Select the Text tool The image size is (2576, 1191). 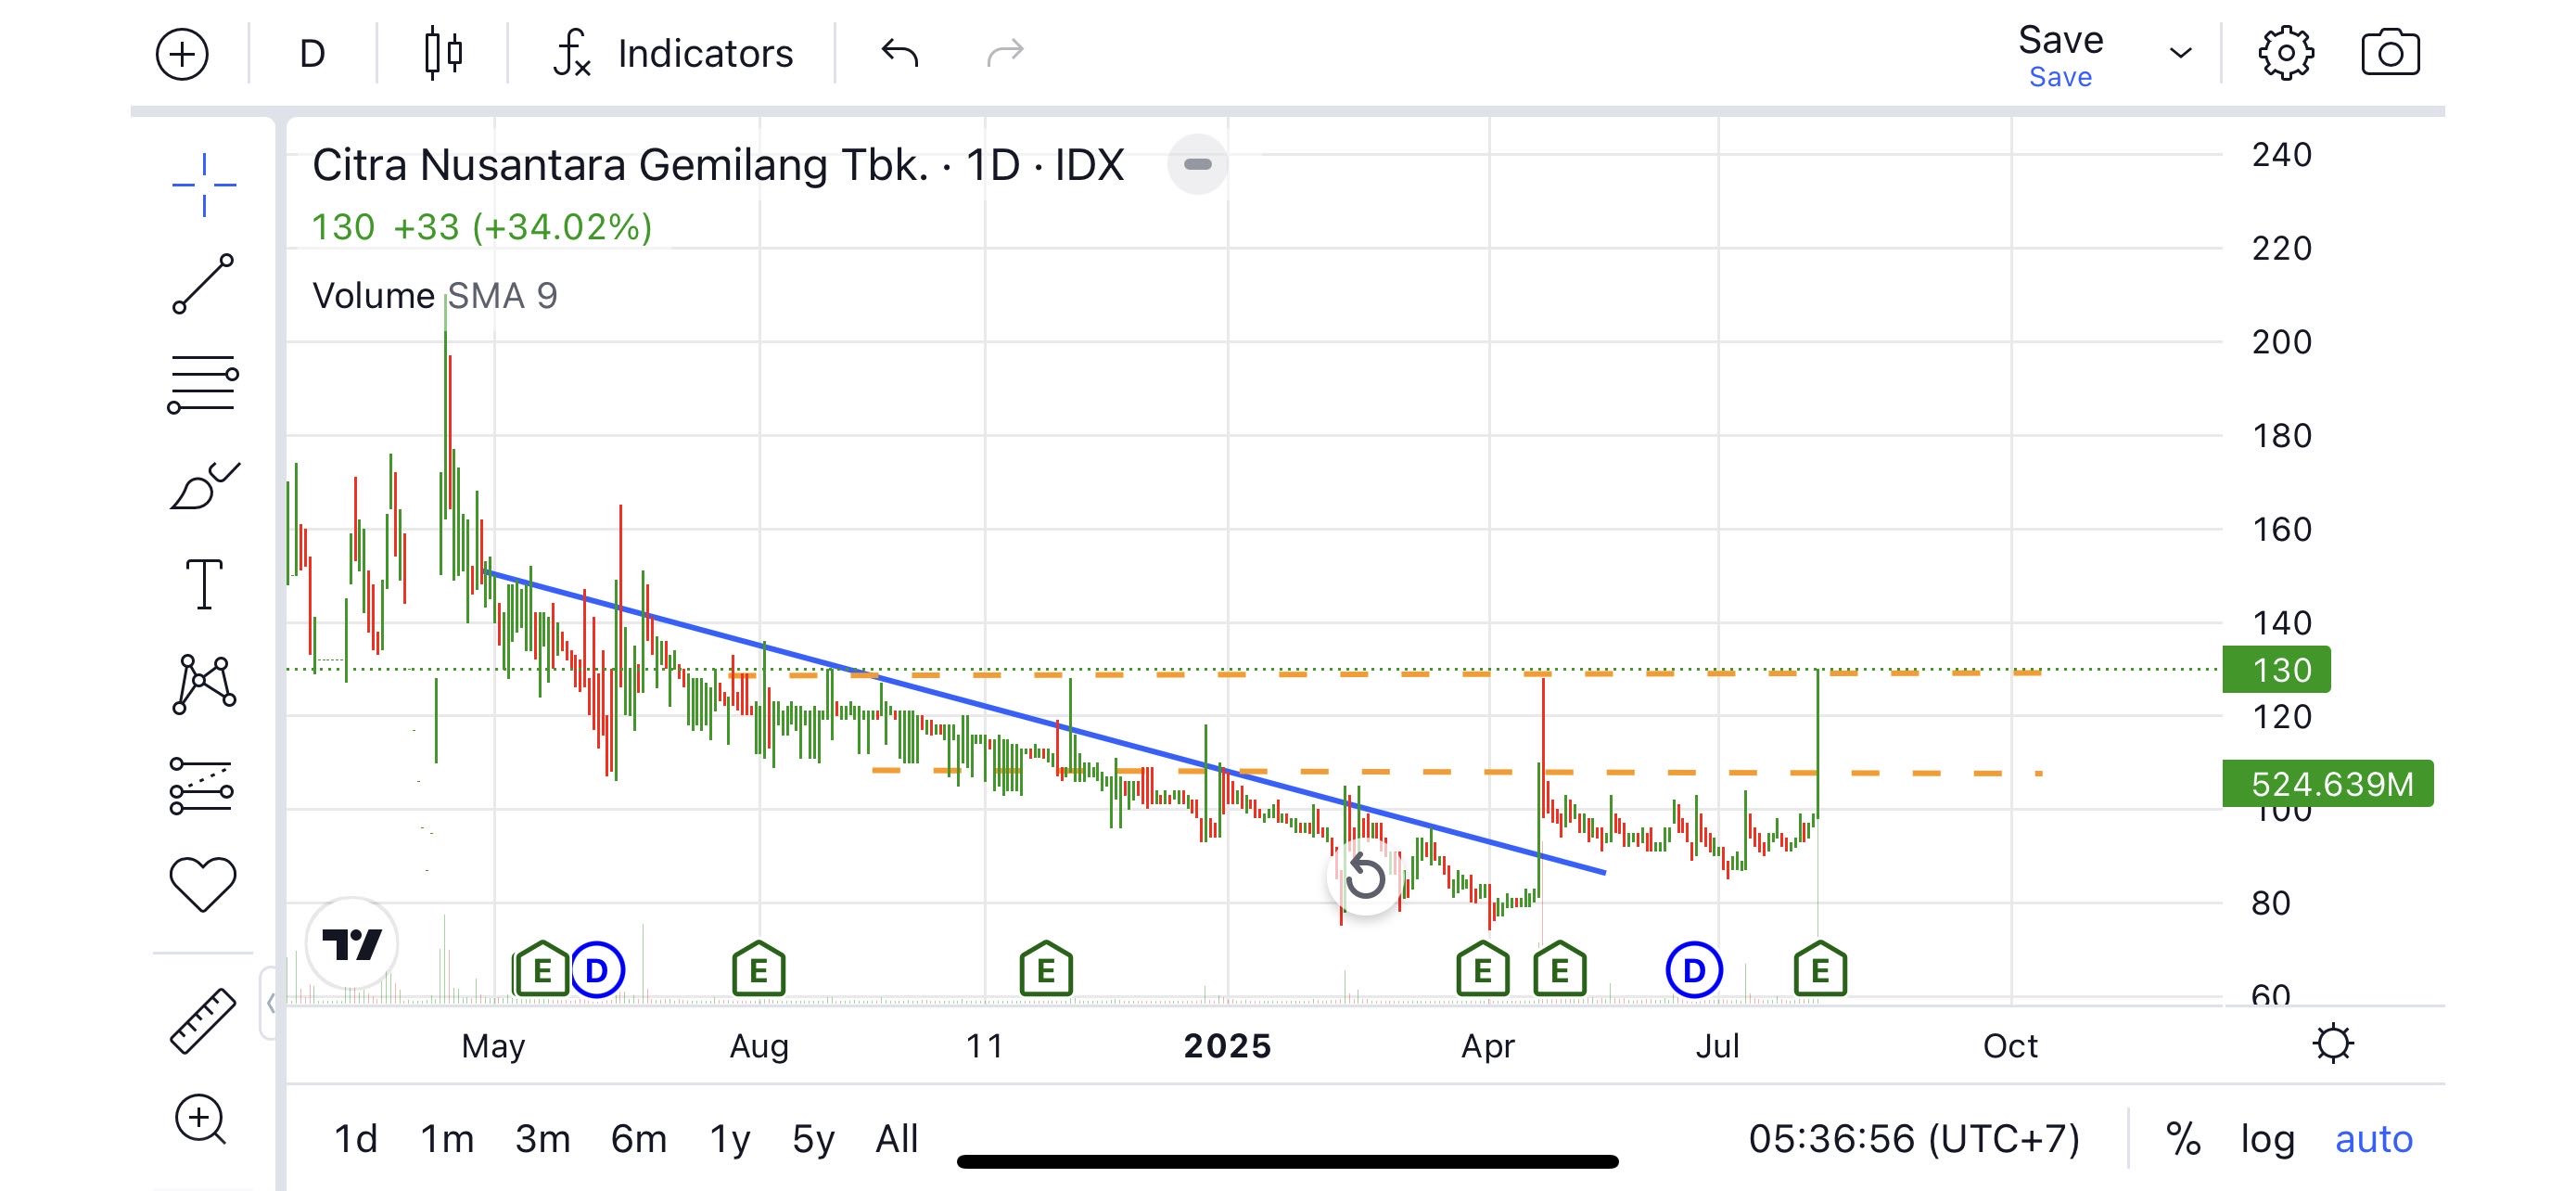(x=204, y=584)
